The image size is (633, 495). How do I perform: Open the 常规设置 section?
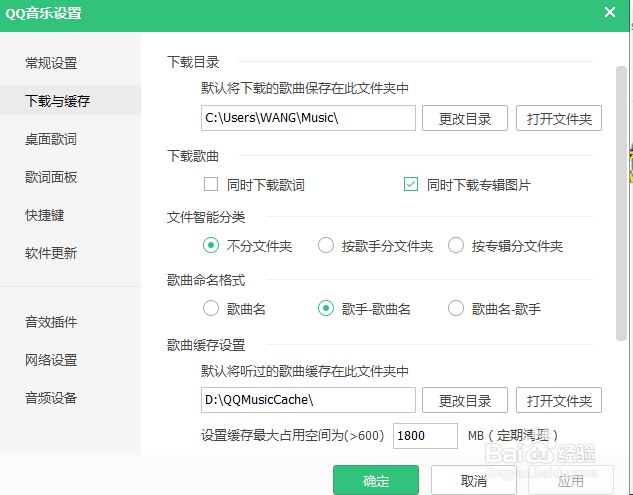tap(51, 63)
